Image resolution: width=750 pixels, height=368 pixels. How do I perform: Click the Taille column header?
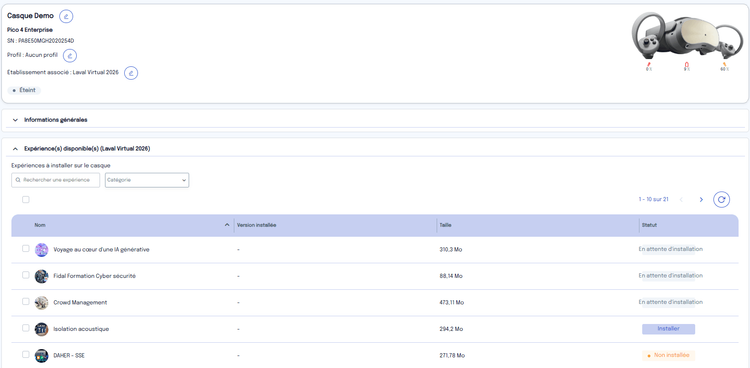click(445, 225)
